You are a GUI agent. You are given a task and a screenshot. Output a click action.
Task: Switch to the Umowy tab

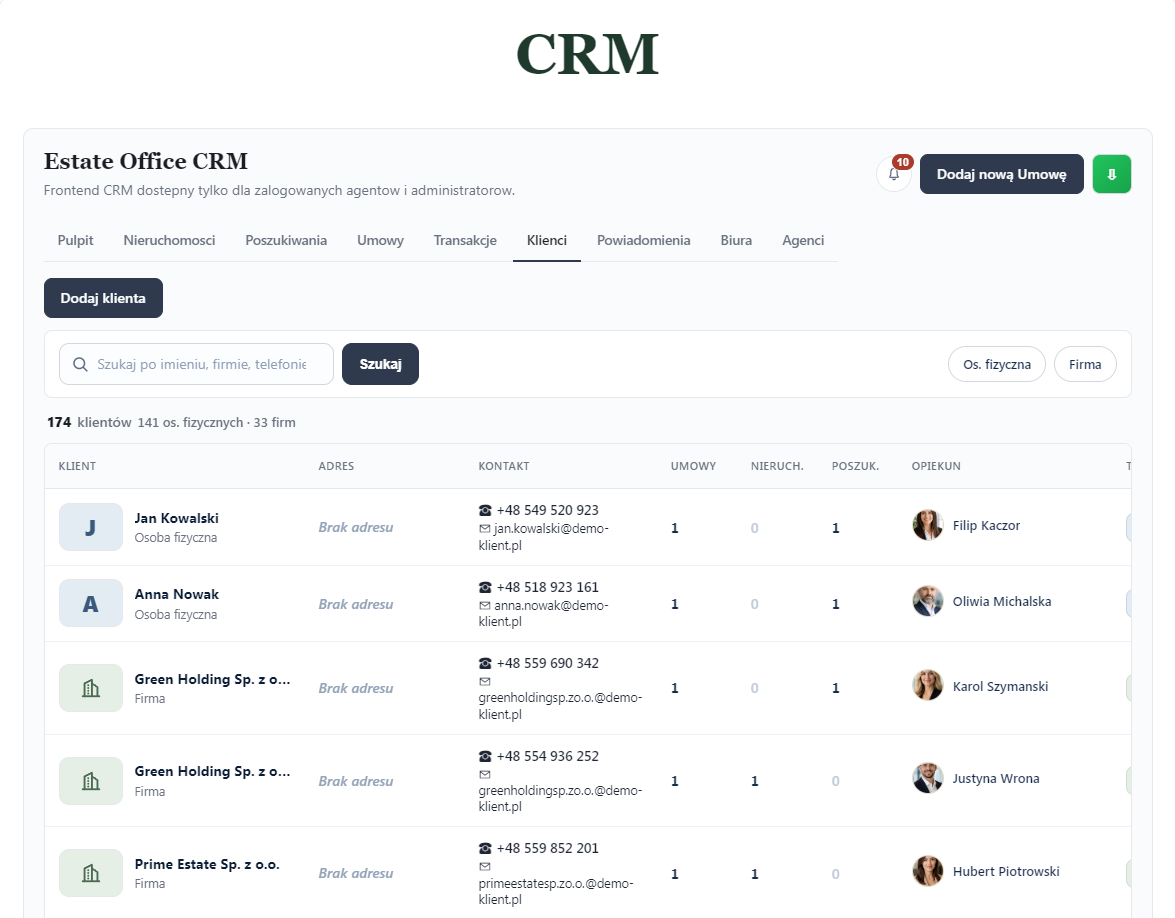380,241
